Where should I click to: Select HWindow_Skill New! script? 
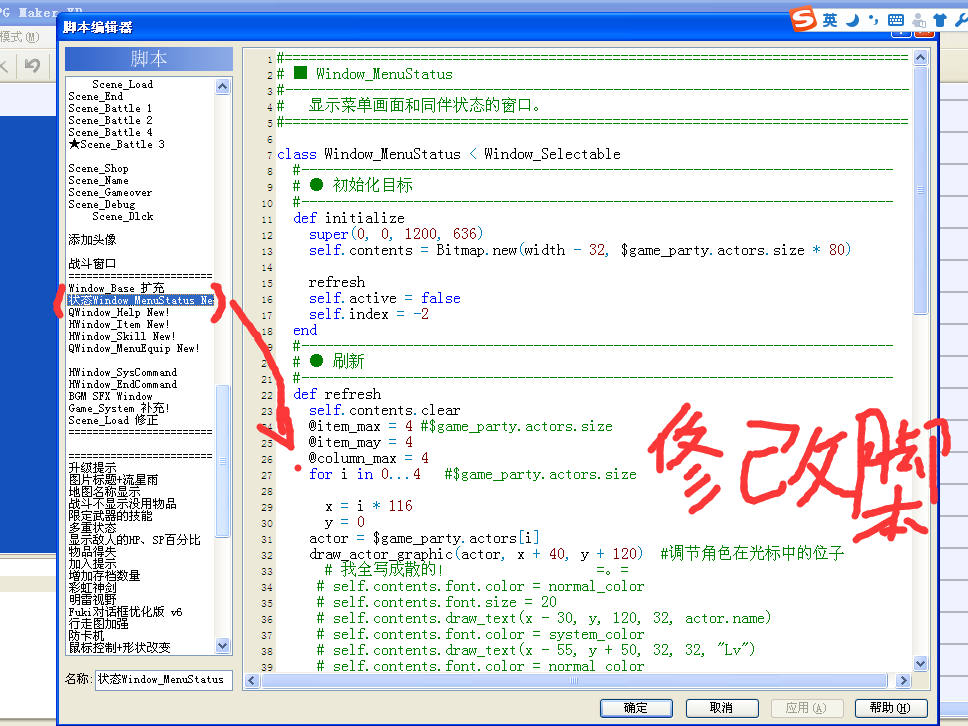[x=122, y=336]
